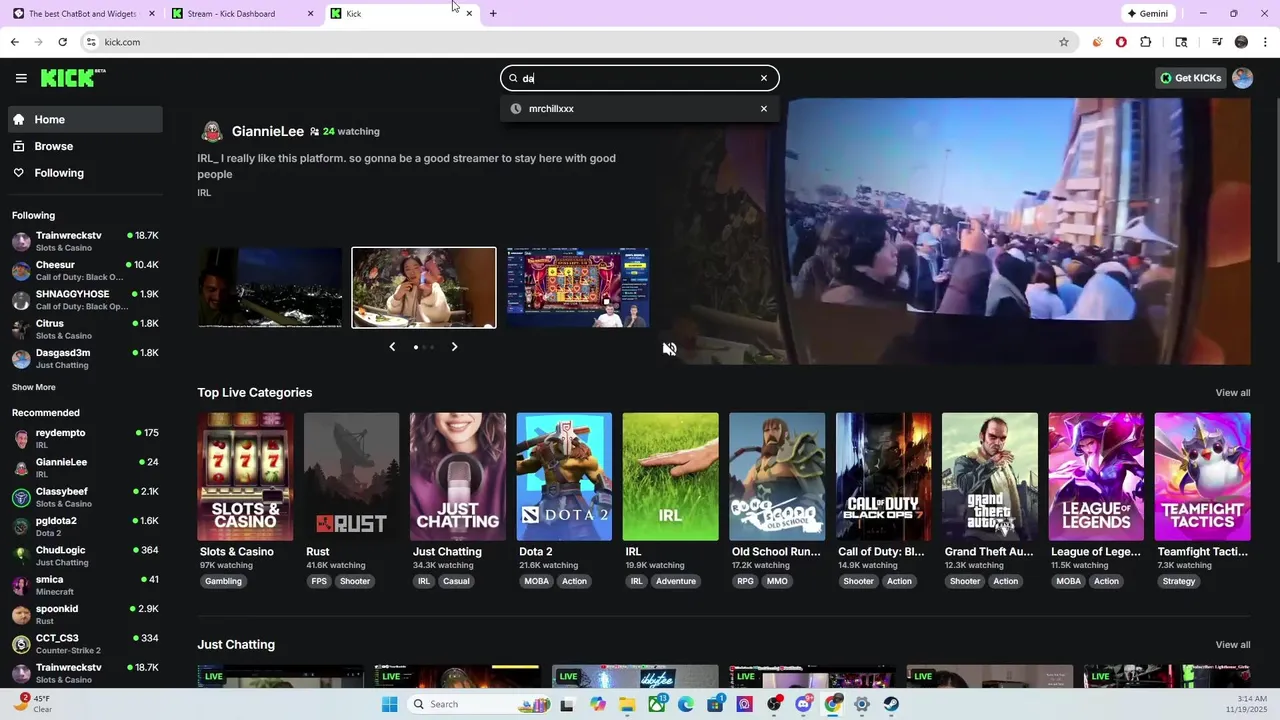Screen dimensions: 1280x720
Task: Switch to best ChatBot and Widgets tab
Action: (x=83, y=13)
